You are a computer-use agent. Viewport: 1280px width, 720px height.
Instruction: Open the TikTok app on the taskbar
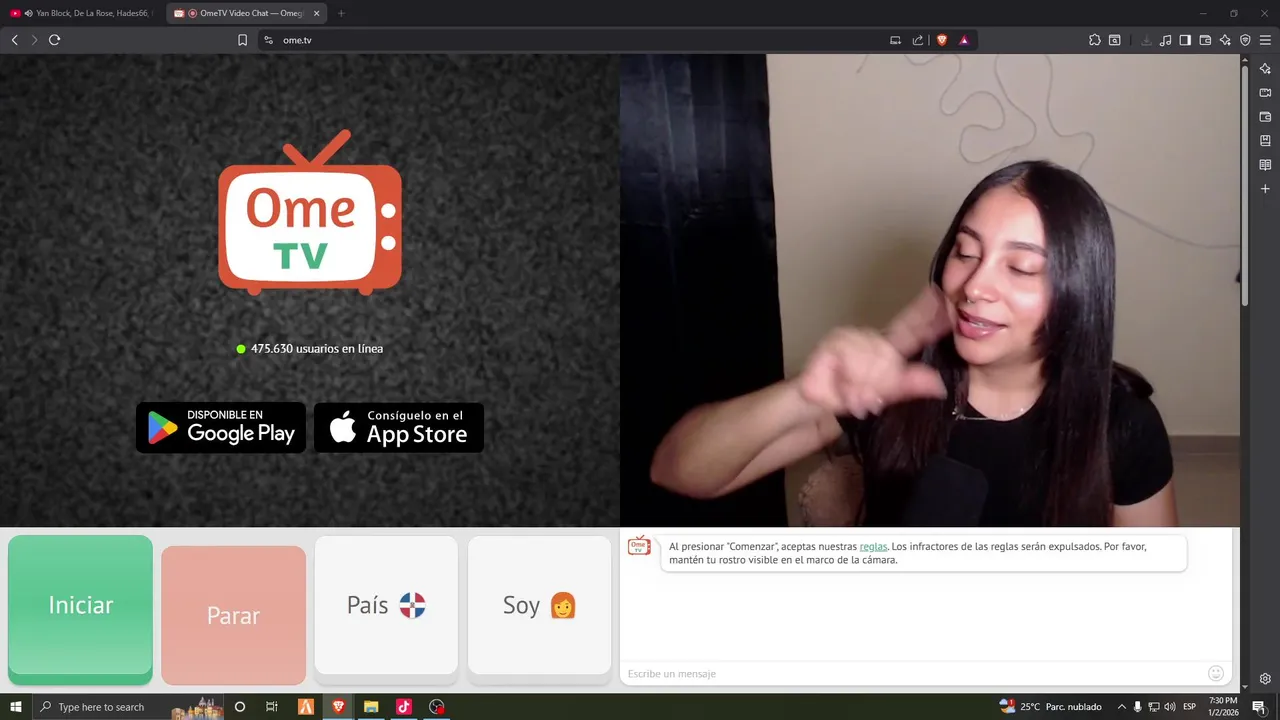click(x=403, y=707)
